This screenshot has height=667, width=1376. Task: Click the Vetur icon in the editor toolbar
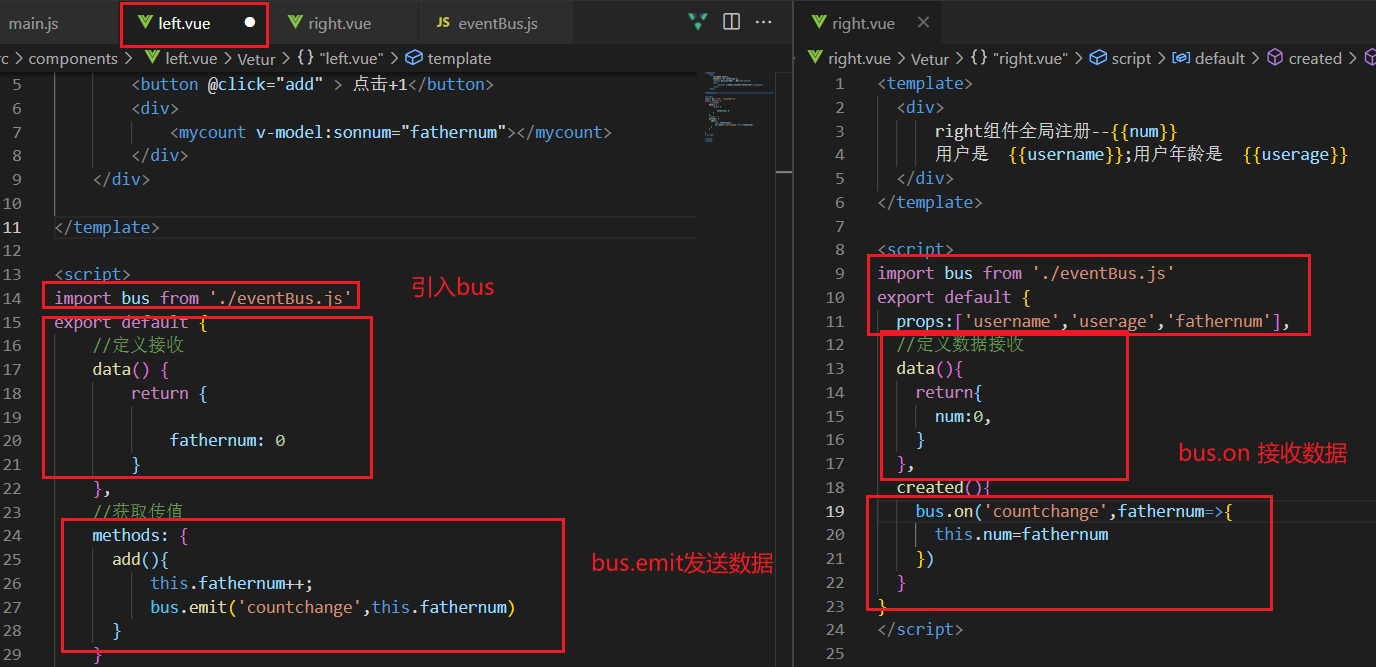click(x=698, y=22)
